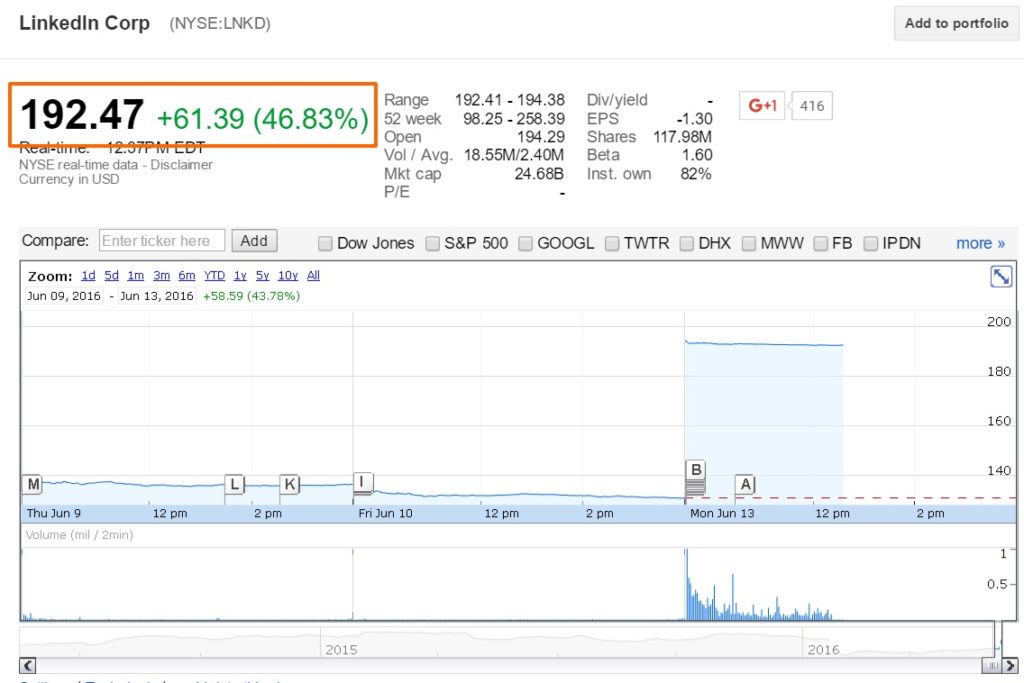Click the chart expand/fullscreen icon
The height and width of the screenshot is (683, 1024).
click(x=1000, y=277)
